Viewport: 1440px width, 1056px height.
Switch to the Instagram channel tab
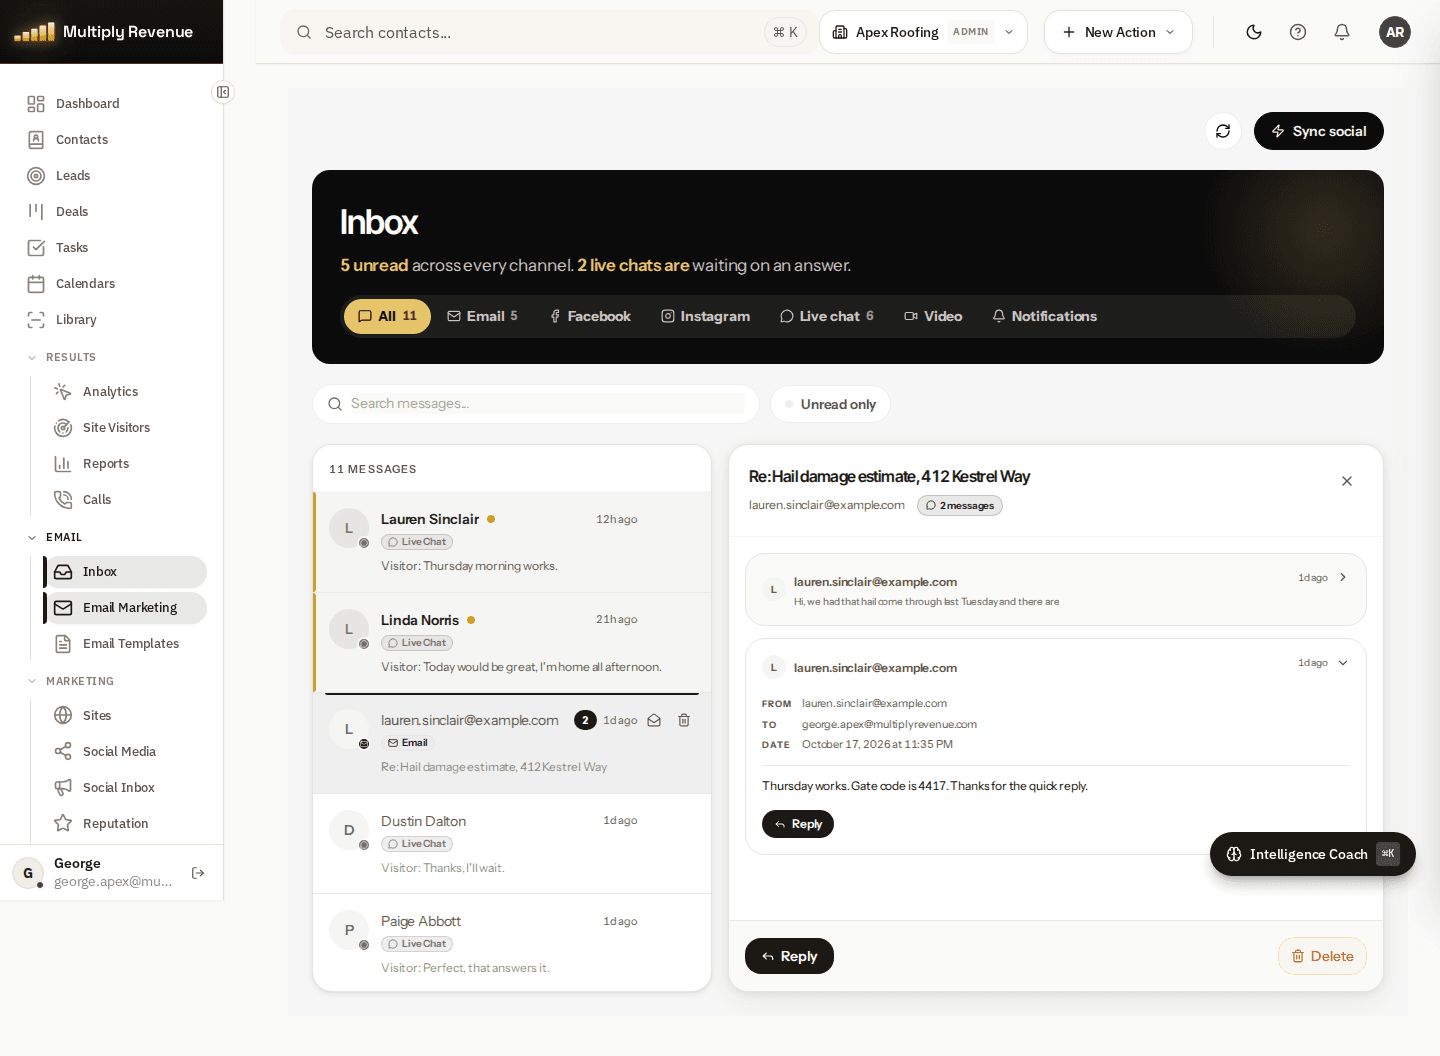pyautogui.click(x=705, y=316)
